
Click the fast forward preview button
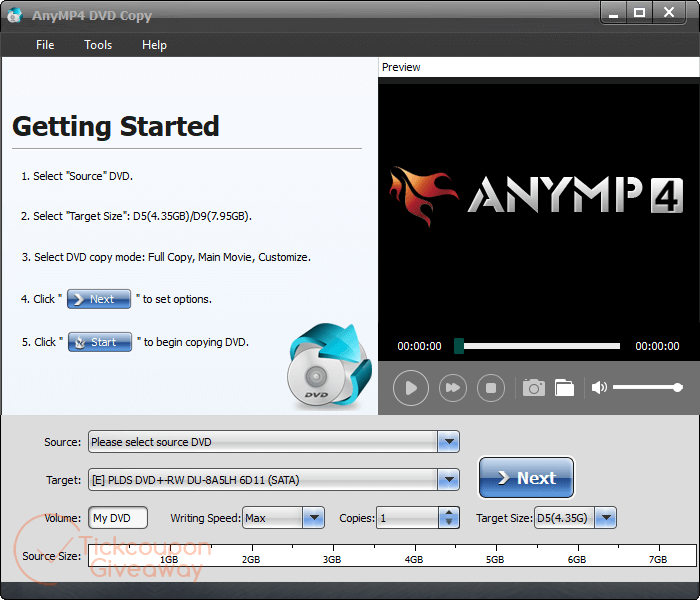453,388
